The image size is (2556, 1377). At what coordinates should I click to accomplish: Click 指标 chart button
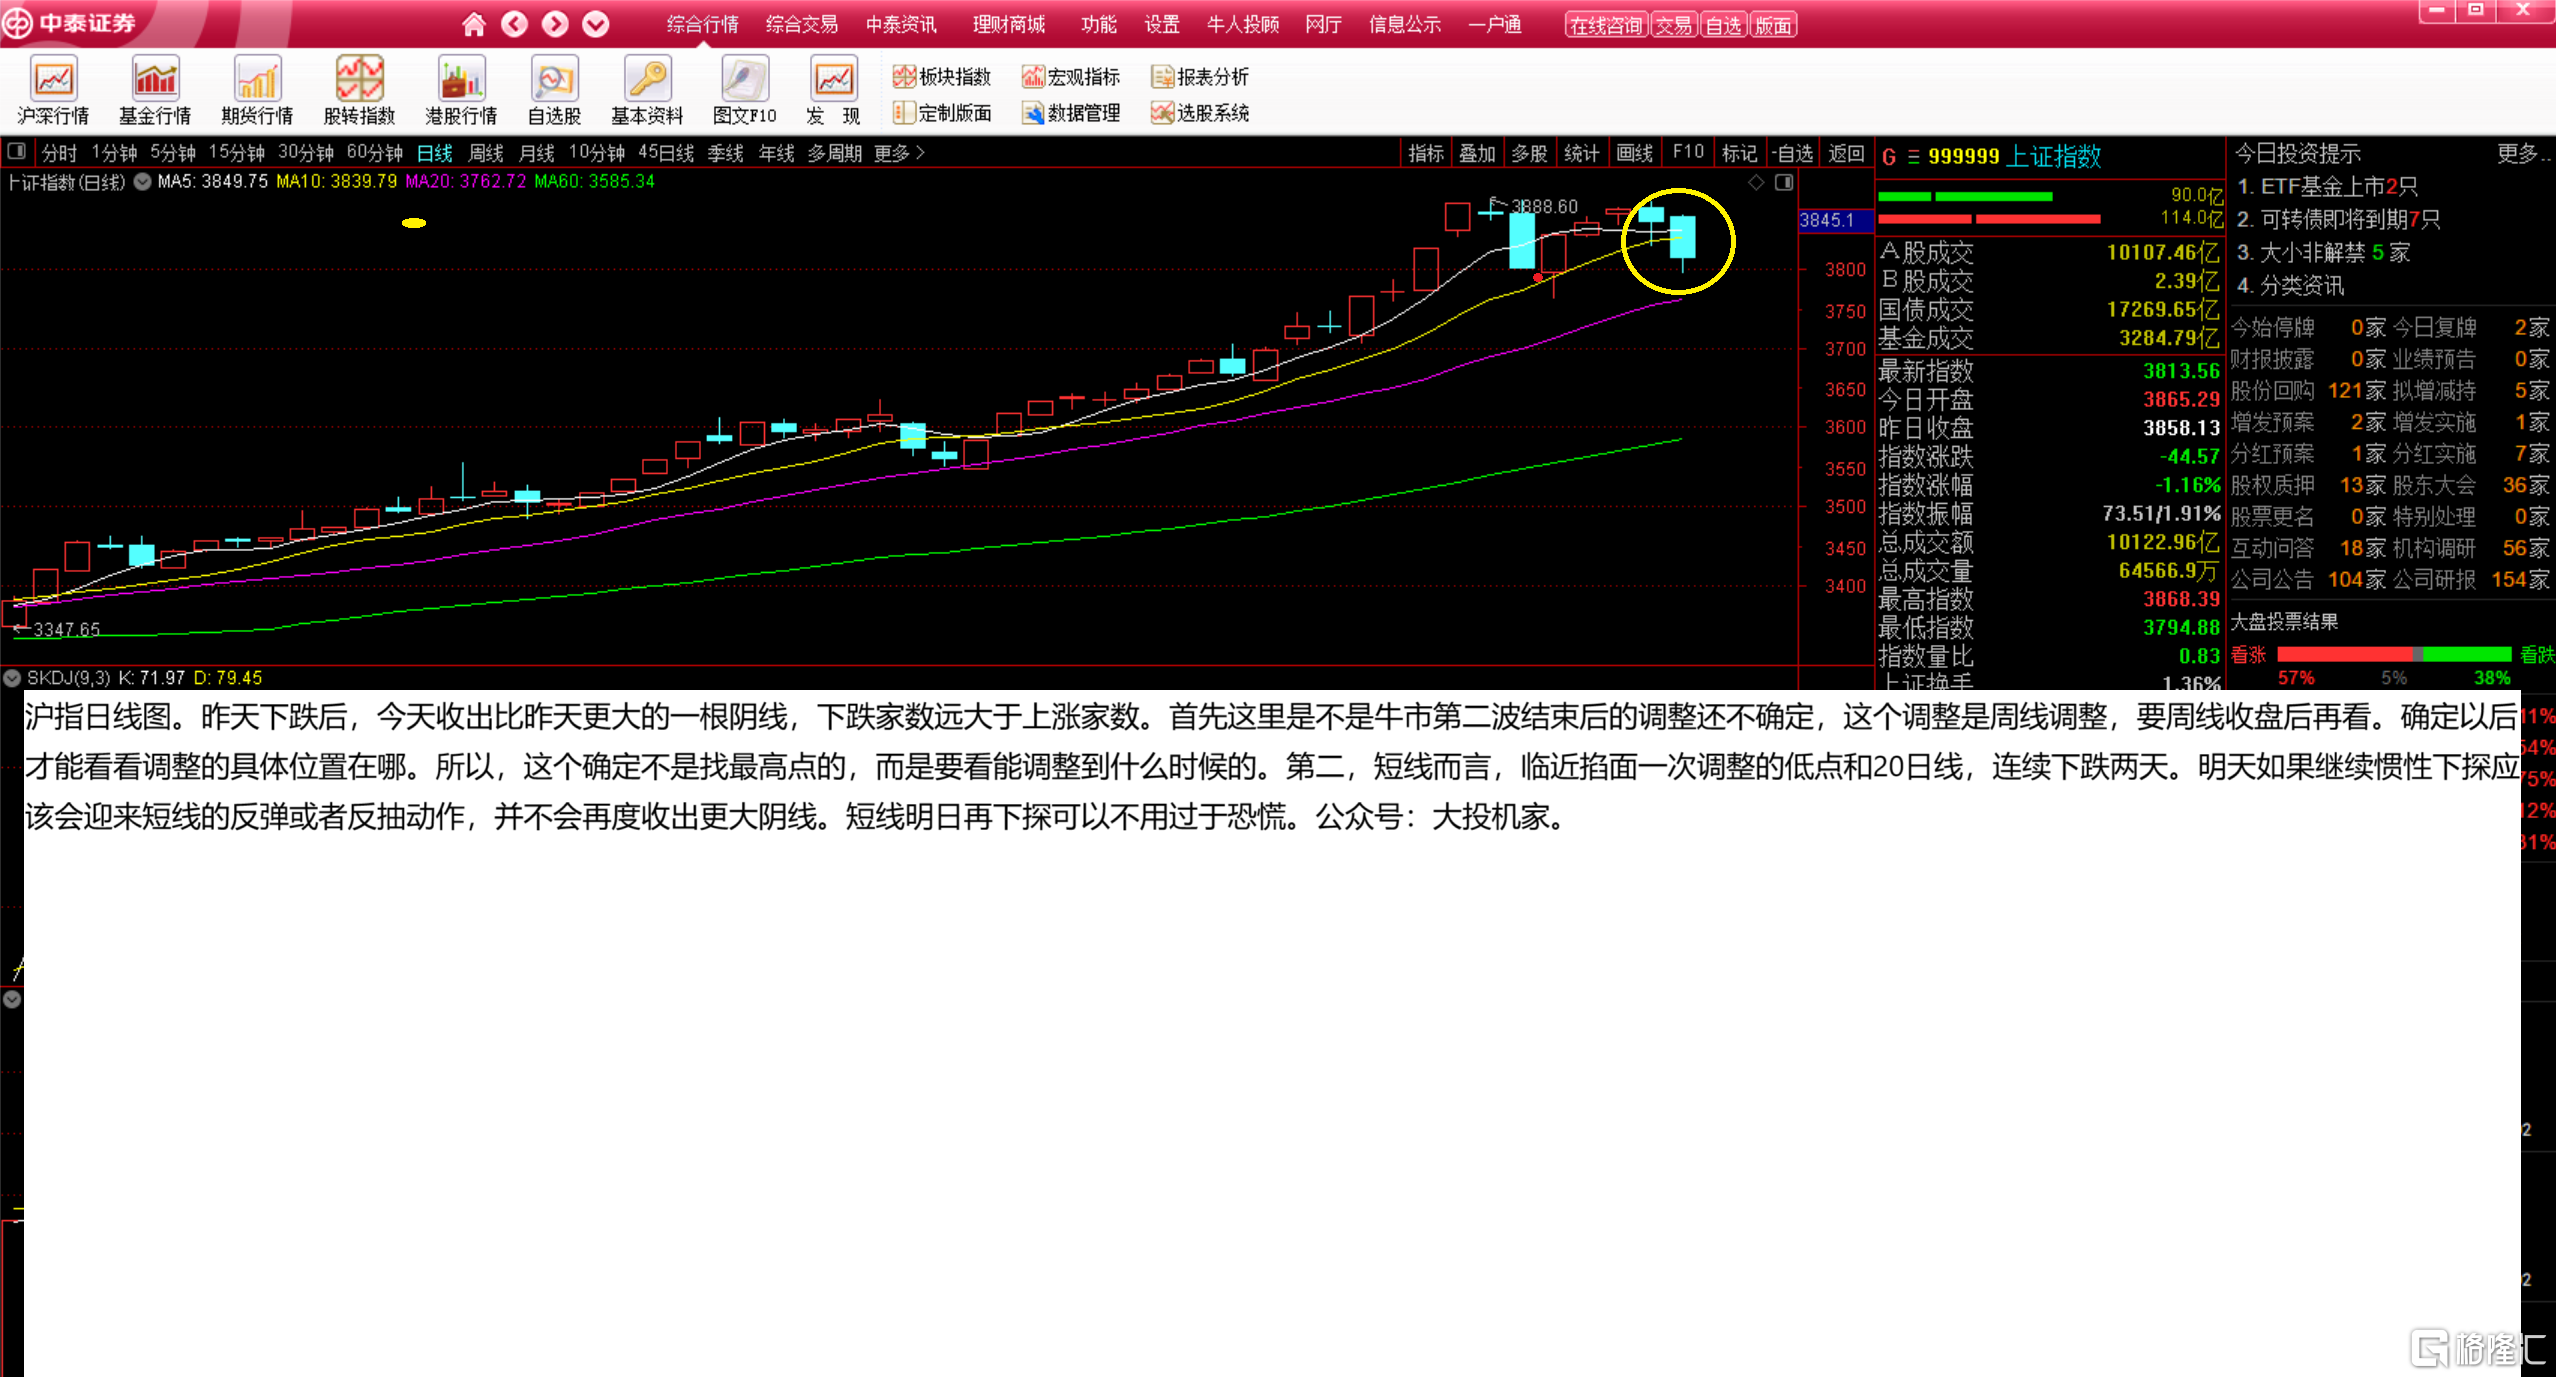pos(1426,153)
